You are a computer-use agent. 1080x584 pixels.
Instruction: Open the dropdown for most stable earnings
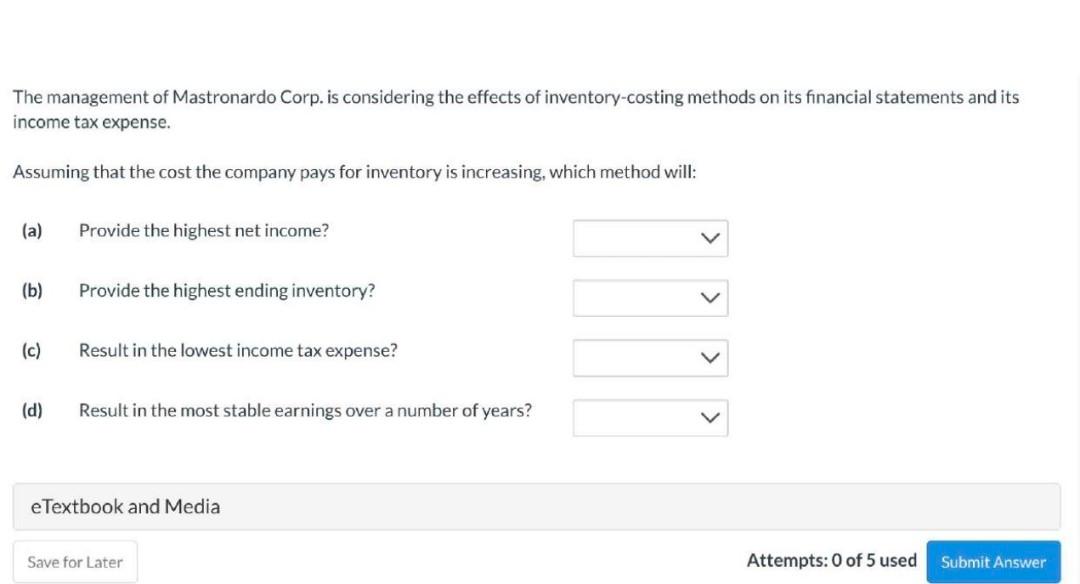(x=650, y=417)
